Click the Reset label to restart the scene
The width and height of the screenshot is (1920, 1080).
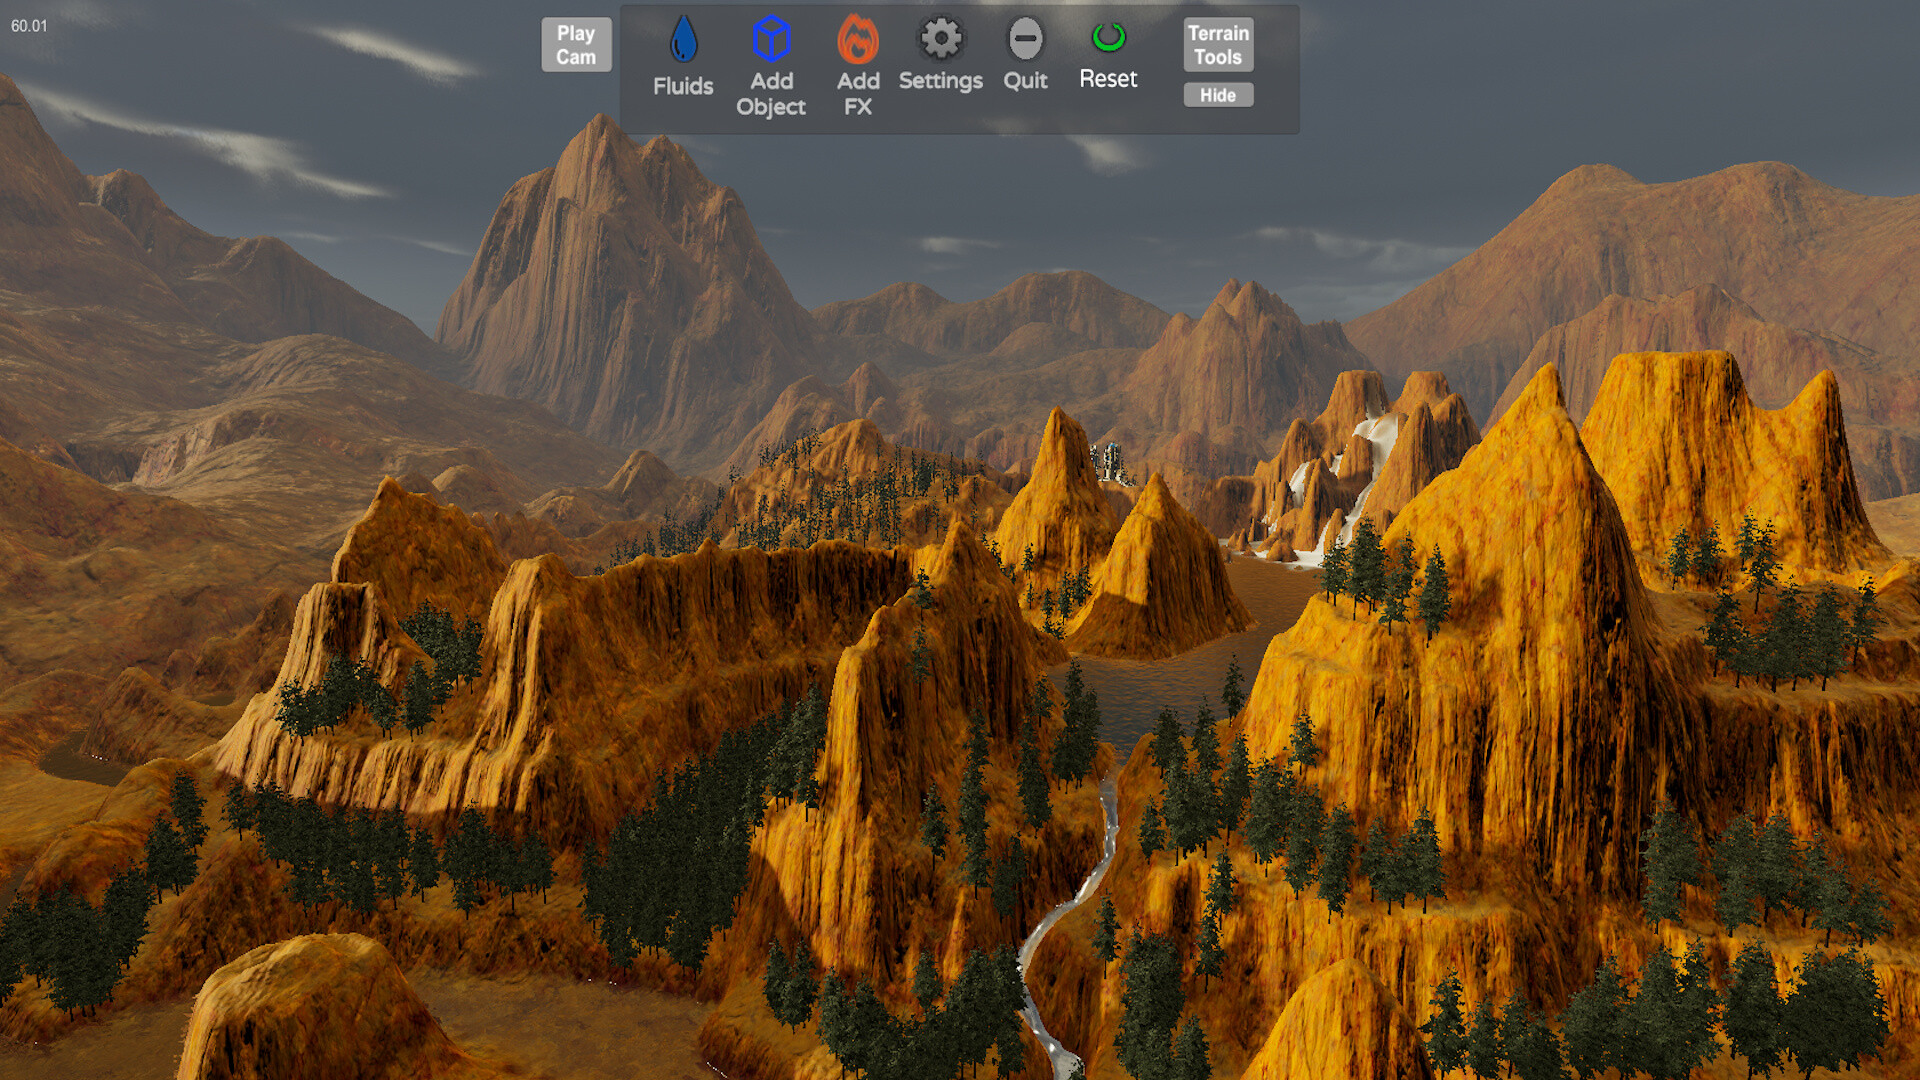[x=1108, y=78]
